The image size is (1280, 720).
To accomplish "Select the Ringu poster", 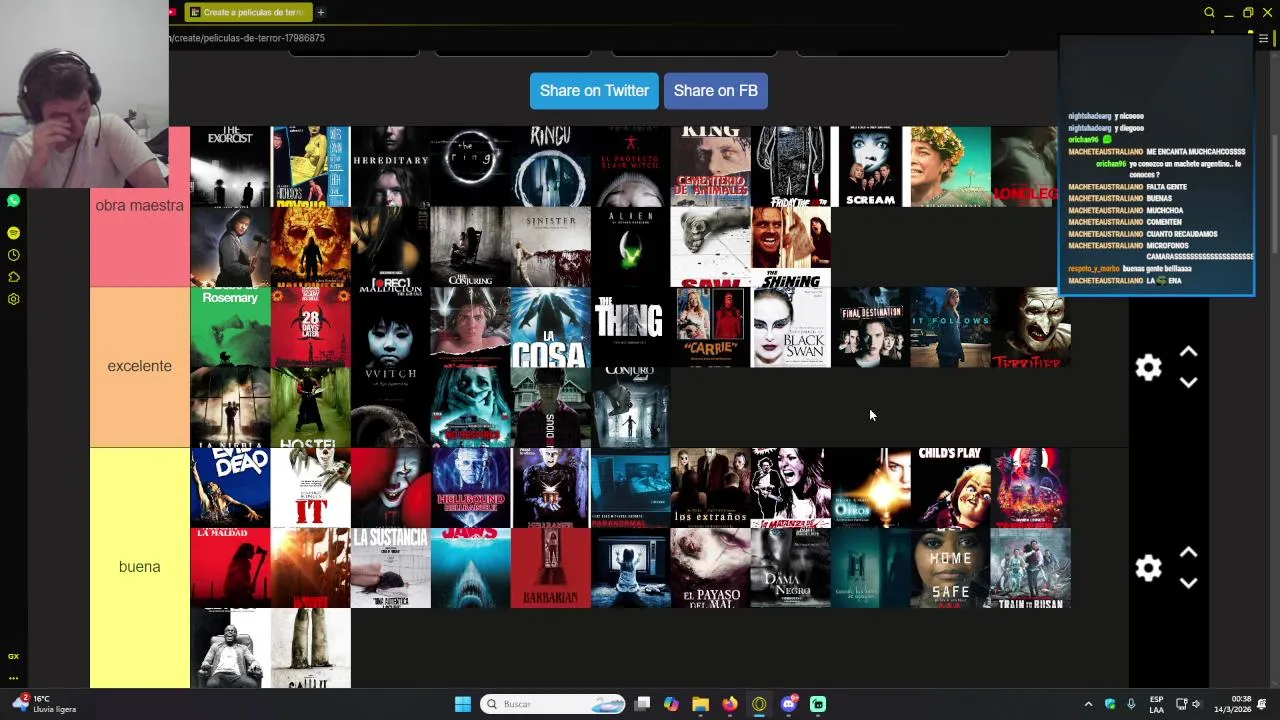I will point(550,166).
